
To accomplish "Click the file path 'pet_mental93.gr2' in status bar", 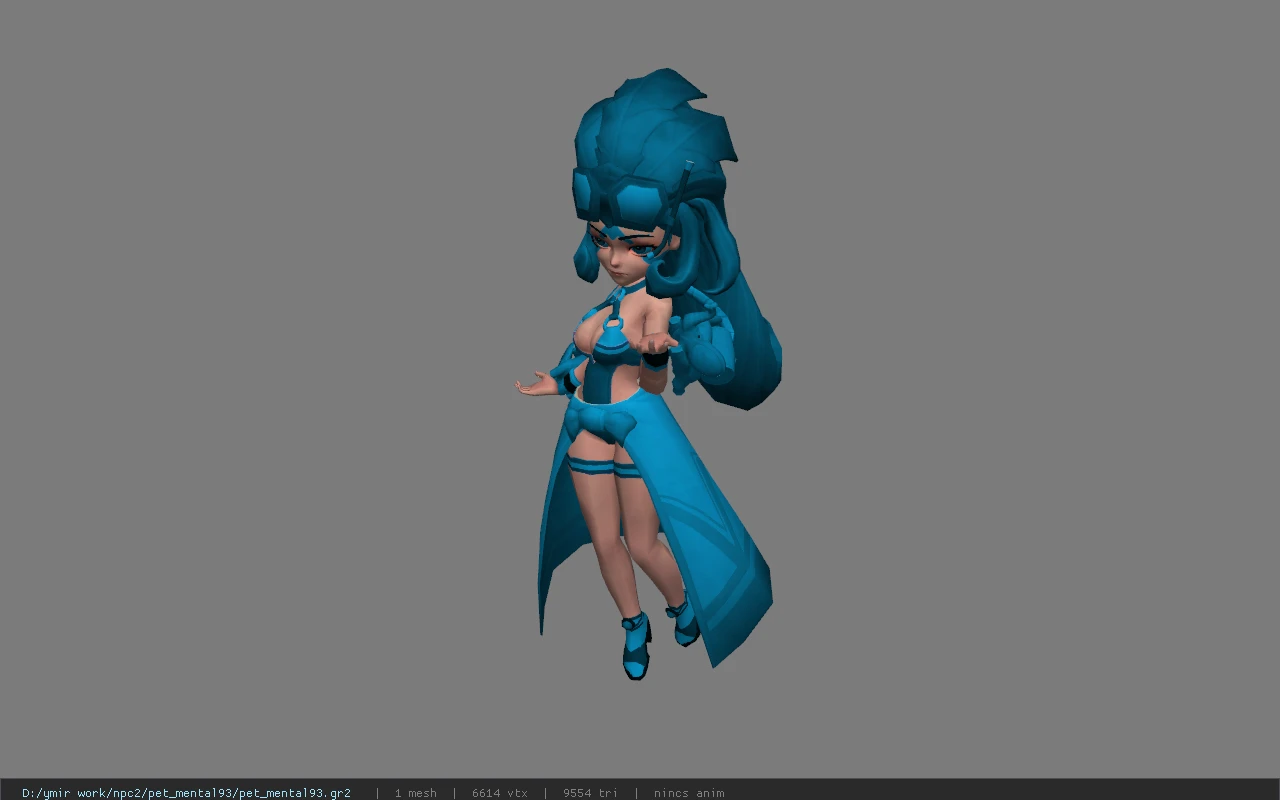I will click(x=186, y=793).
